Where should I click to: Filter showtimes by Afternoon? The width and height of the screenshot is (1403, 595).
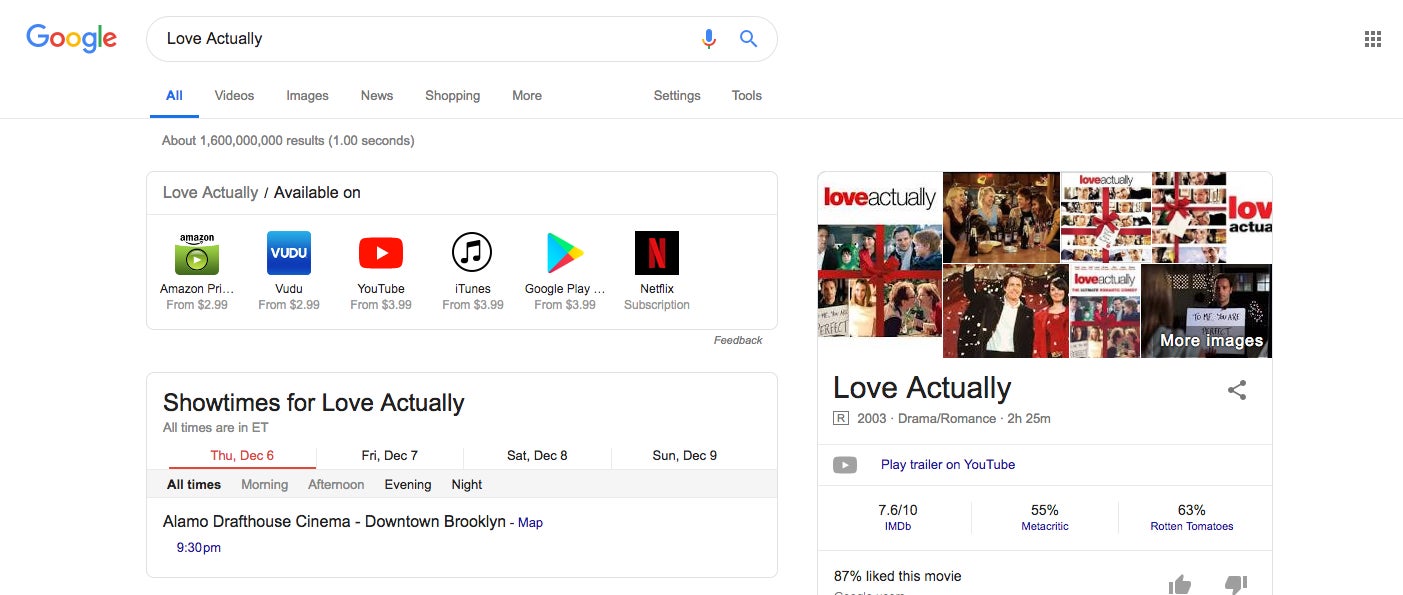pyautogui.click(x=336, y=485)
